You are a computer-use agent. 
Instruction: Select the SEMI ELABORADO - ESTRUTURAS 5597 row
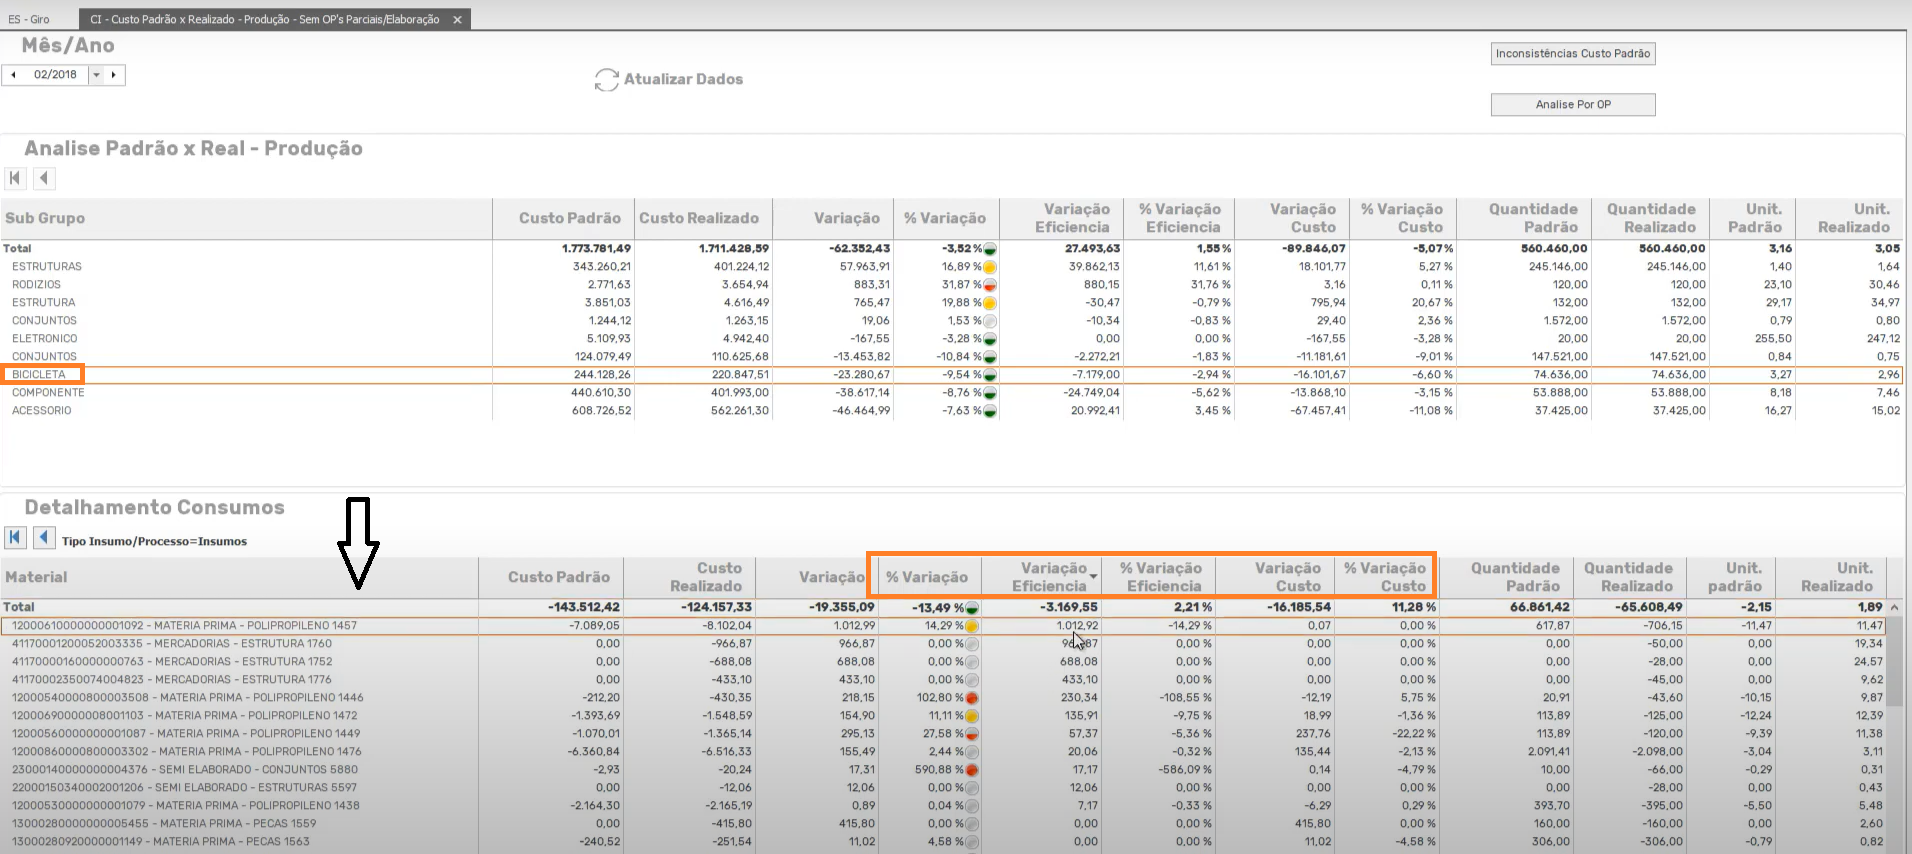click(943, 788)
